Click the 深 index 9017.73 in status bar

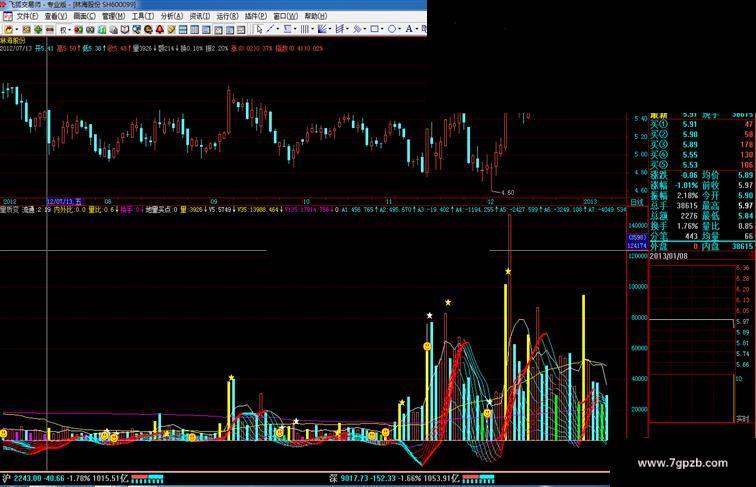click(353, 479)
